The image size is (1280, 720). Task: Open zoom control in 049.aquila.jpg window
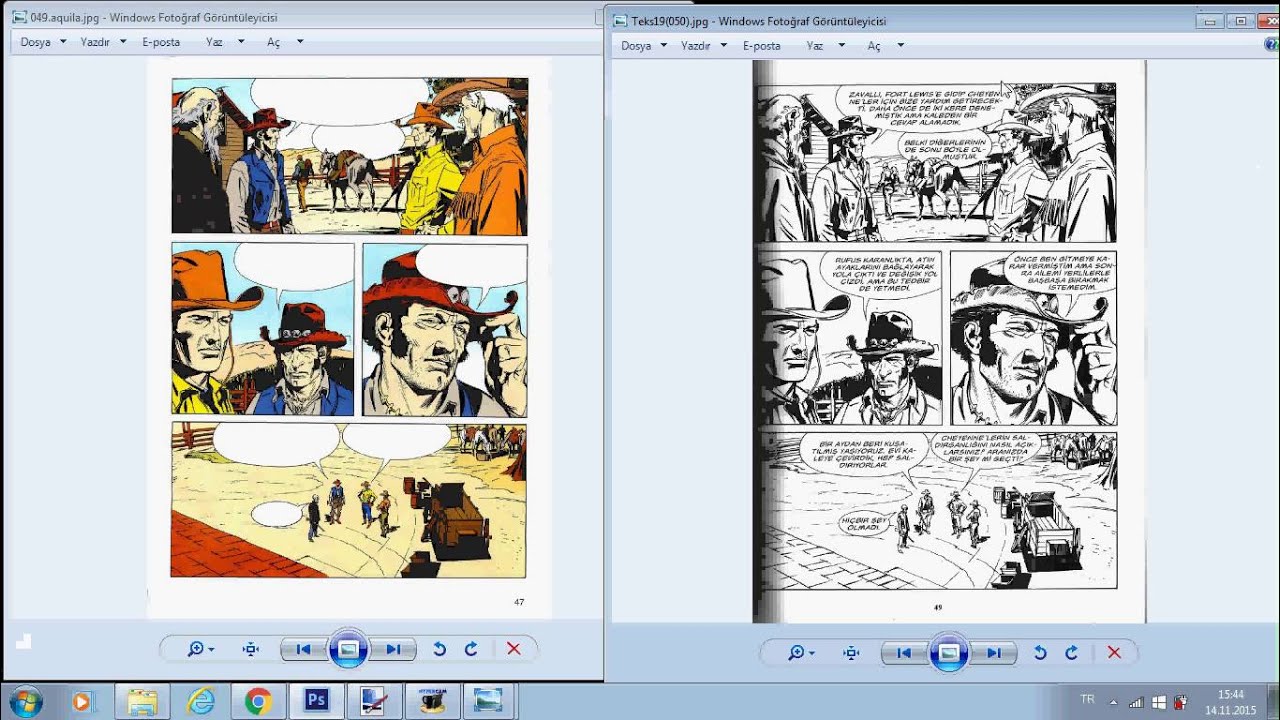201,649
